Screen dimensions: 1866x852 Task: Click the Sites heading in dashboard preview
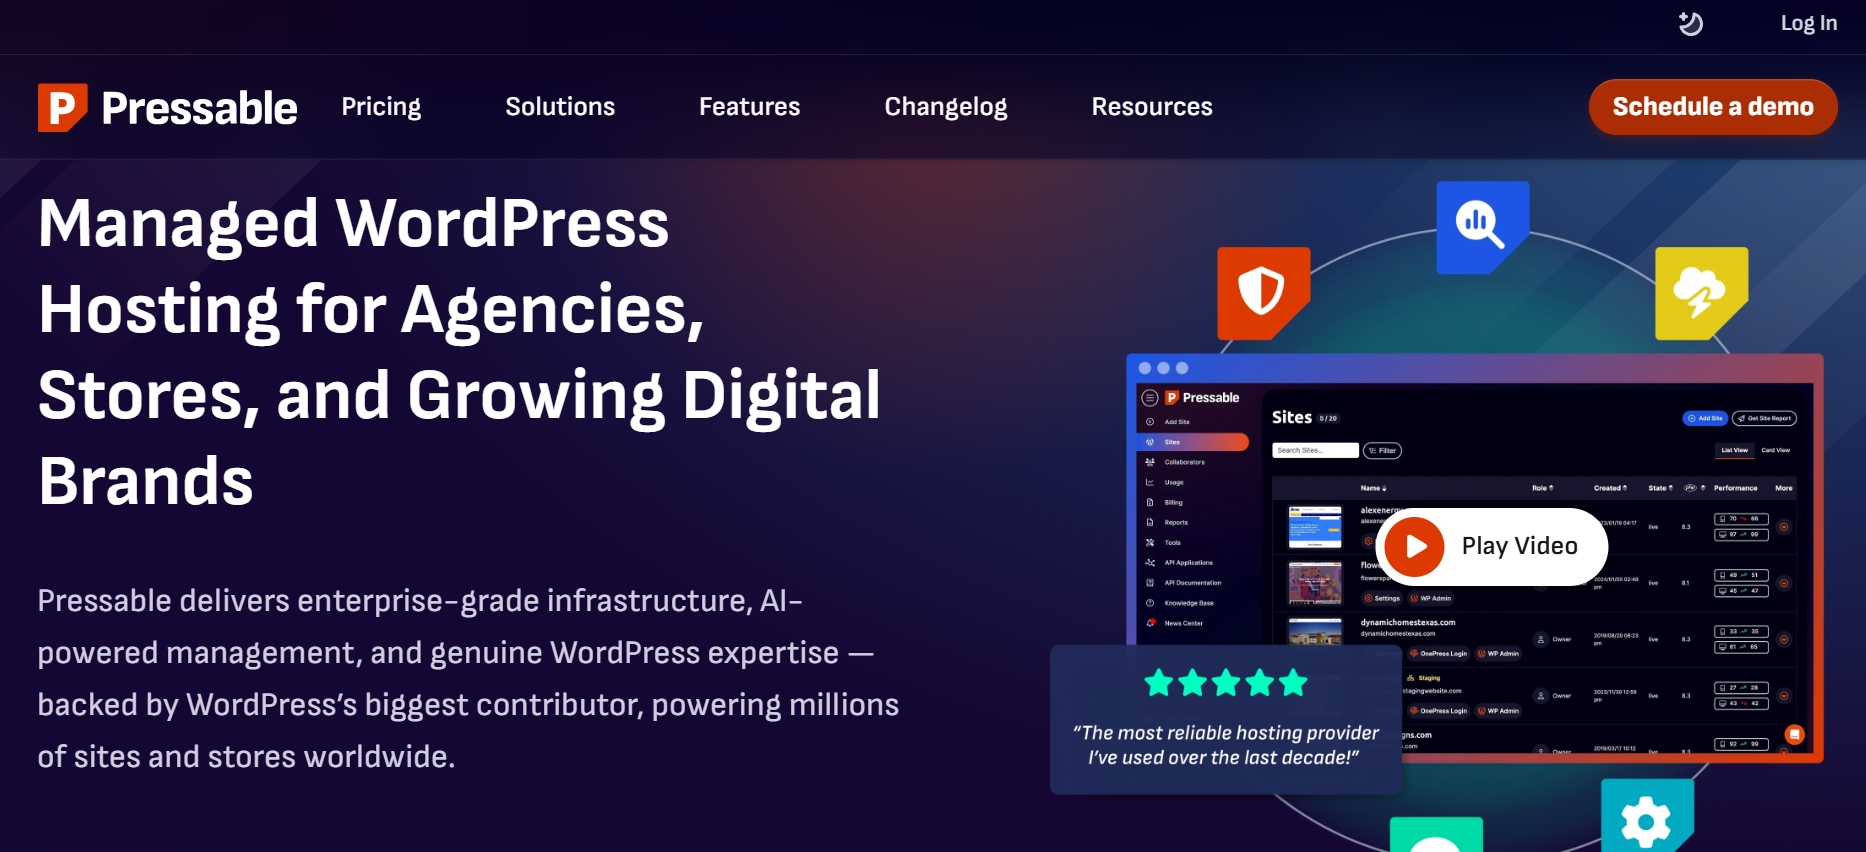[x=1291, y=417]
